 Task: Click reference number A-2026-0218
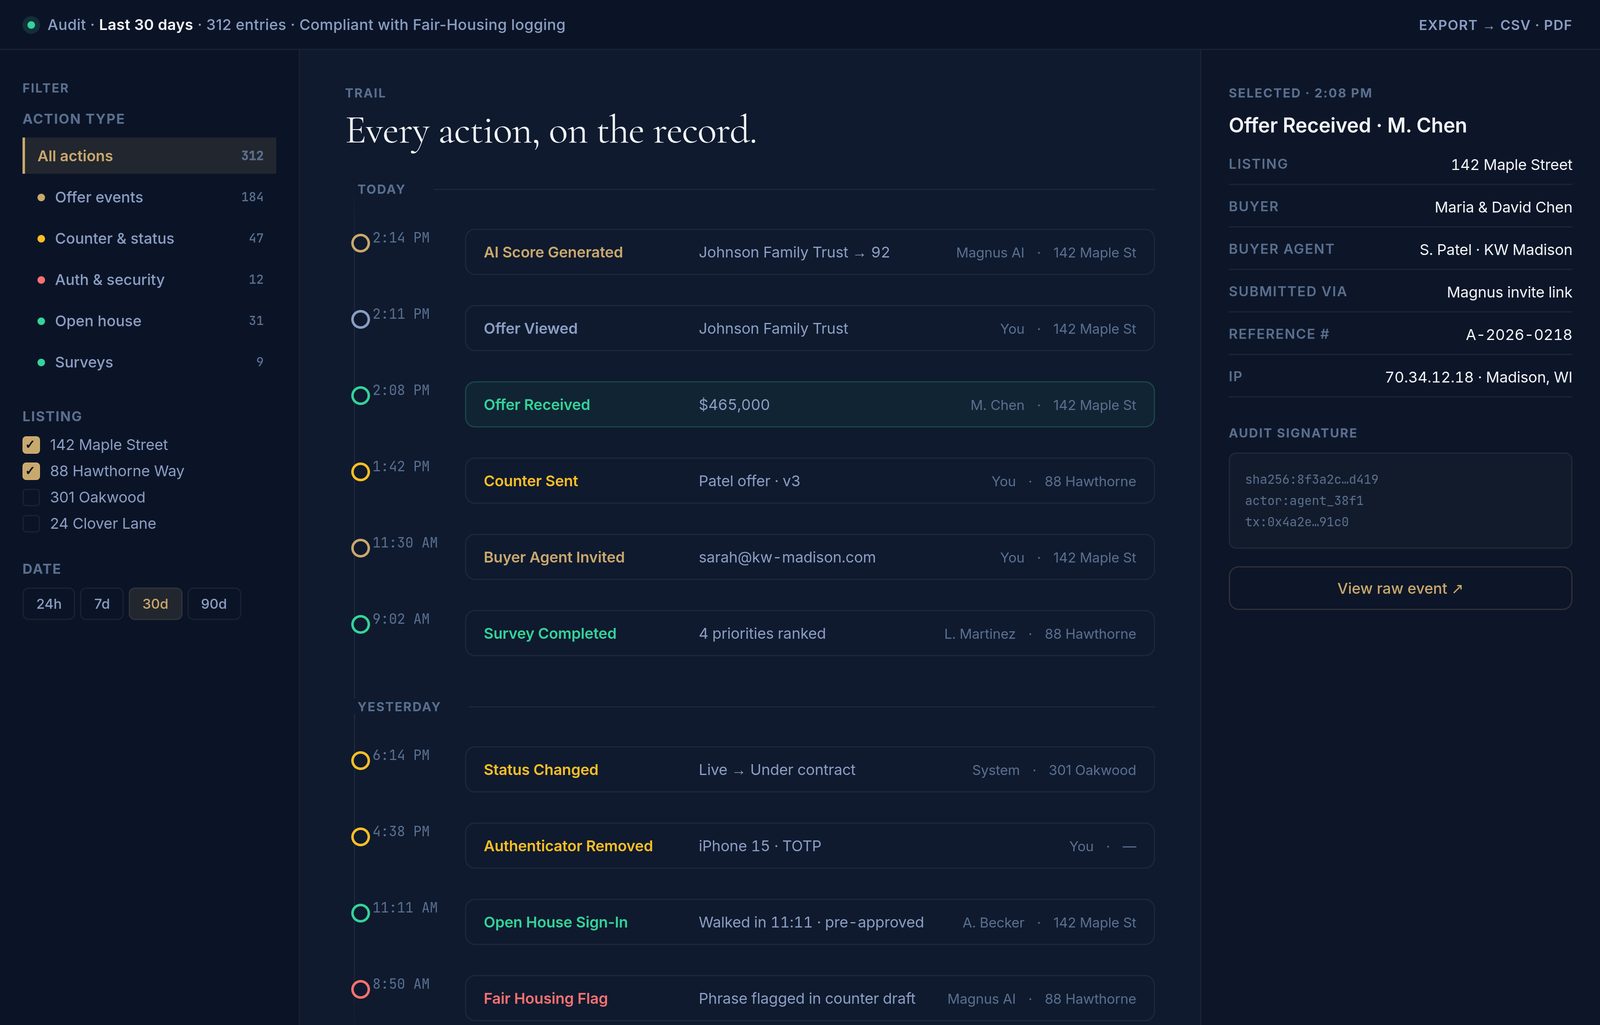pyautogui.click(x=1519, y=335)
